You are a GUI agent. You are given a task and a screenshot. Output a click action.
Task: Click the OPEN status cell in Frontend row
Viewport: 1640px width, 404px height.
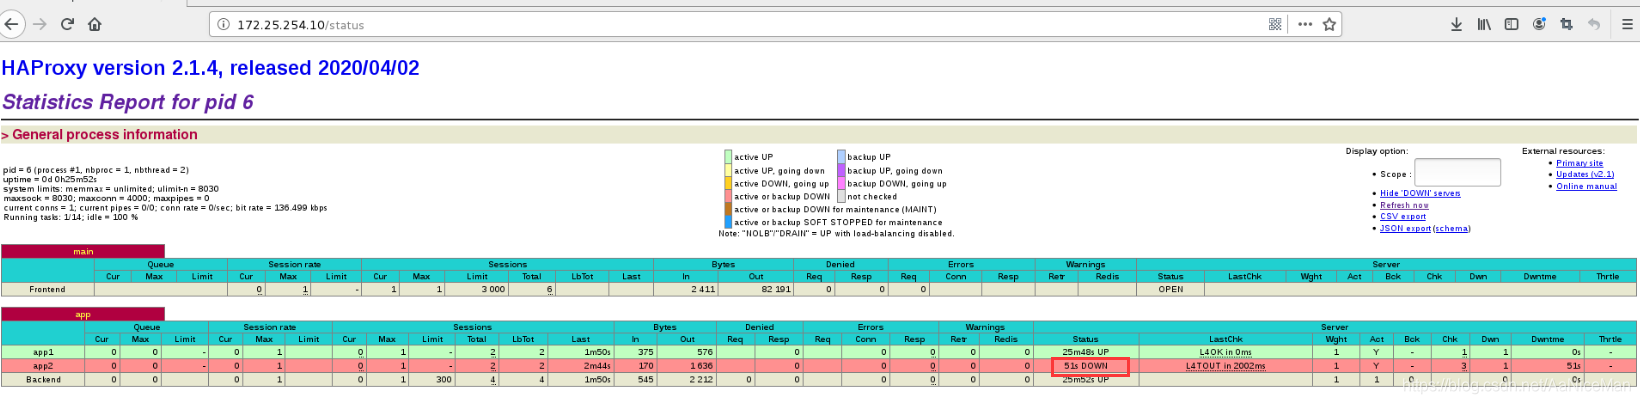1171,289
